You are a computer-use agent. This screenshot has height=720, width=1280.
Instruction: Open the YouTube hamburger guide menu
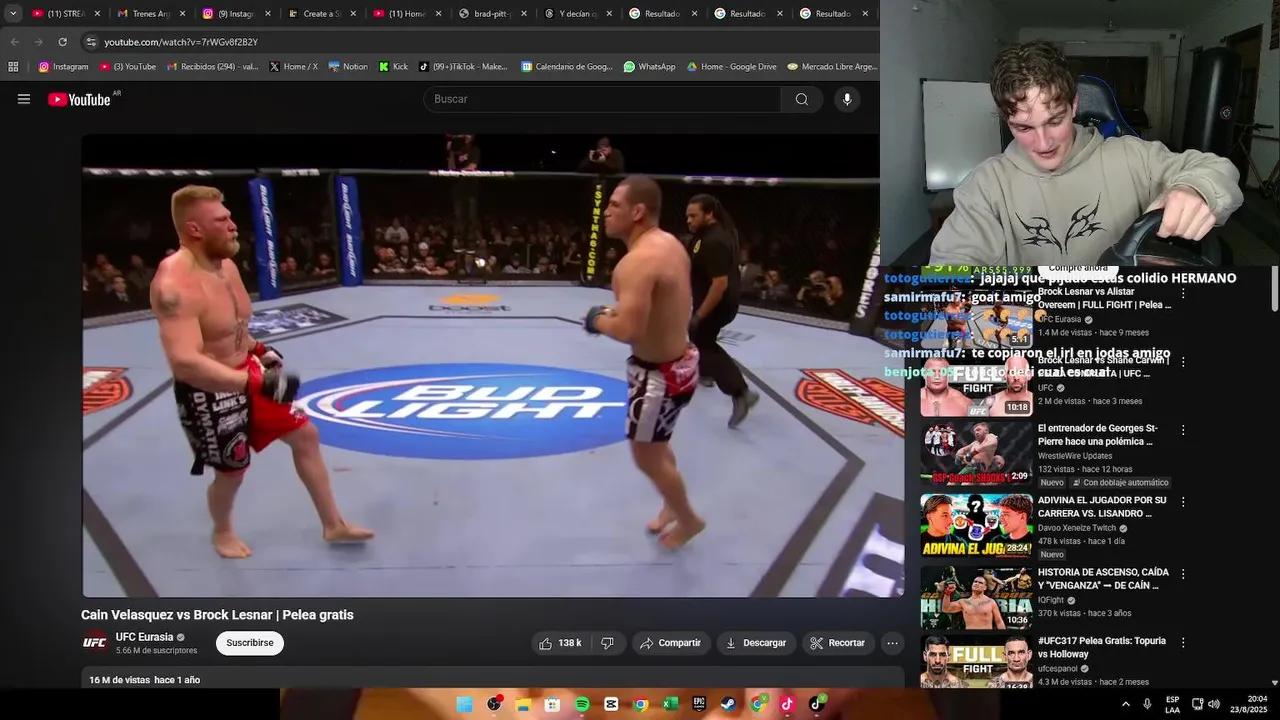(24, 99)
